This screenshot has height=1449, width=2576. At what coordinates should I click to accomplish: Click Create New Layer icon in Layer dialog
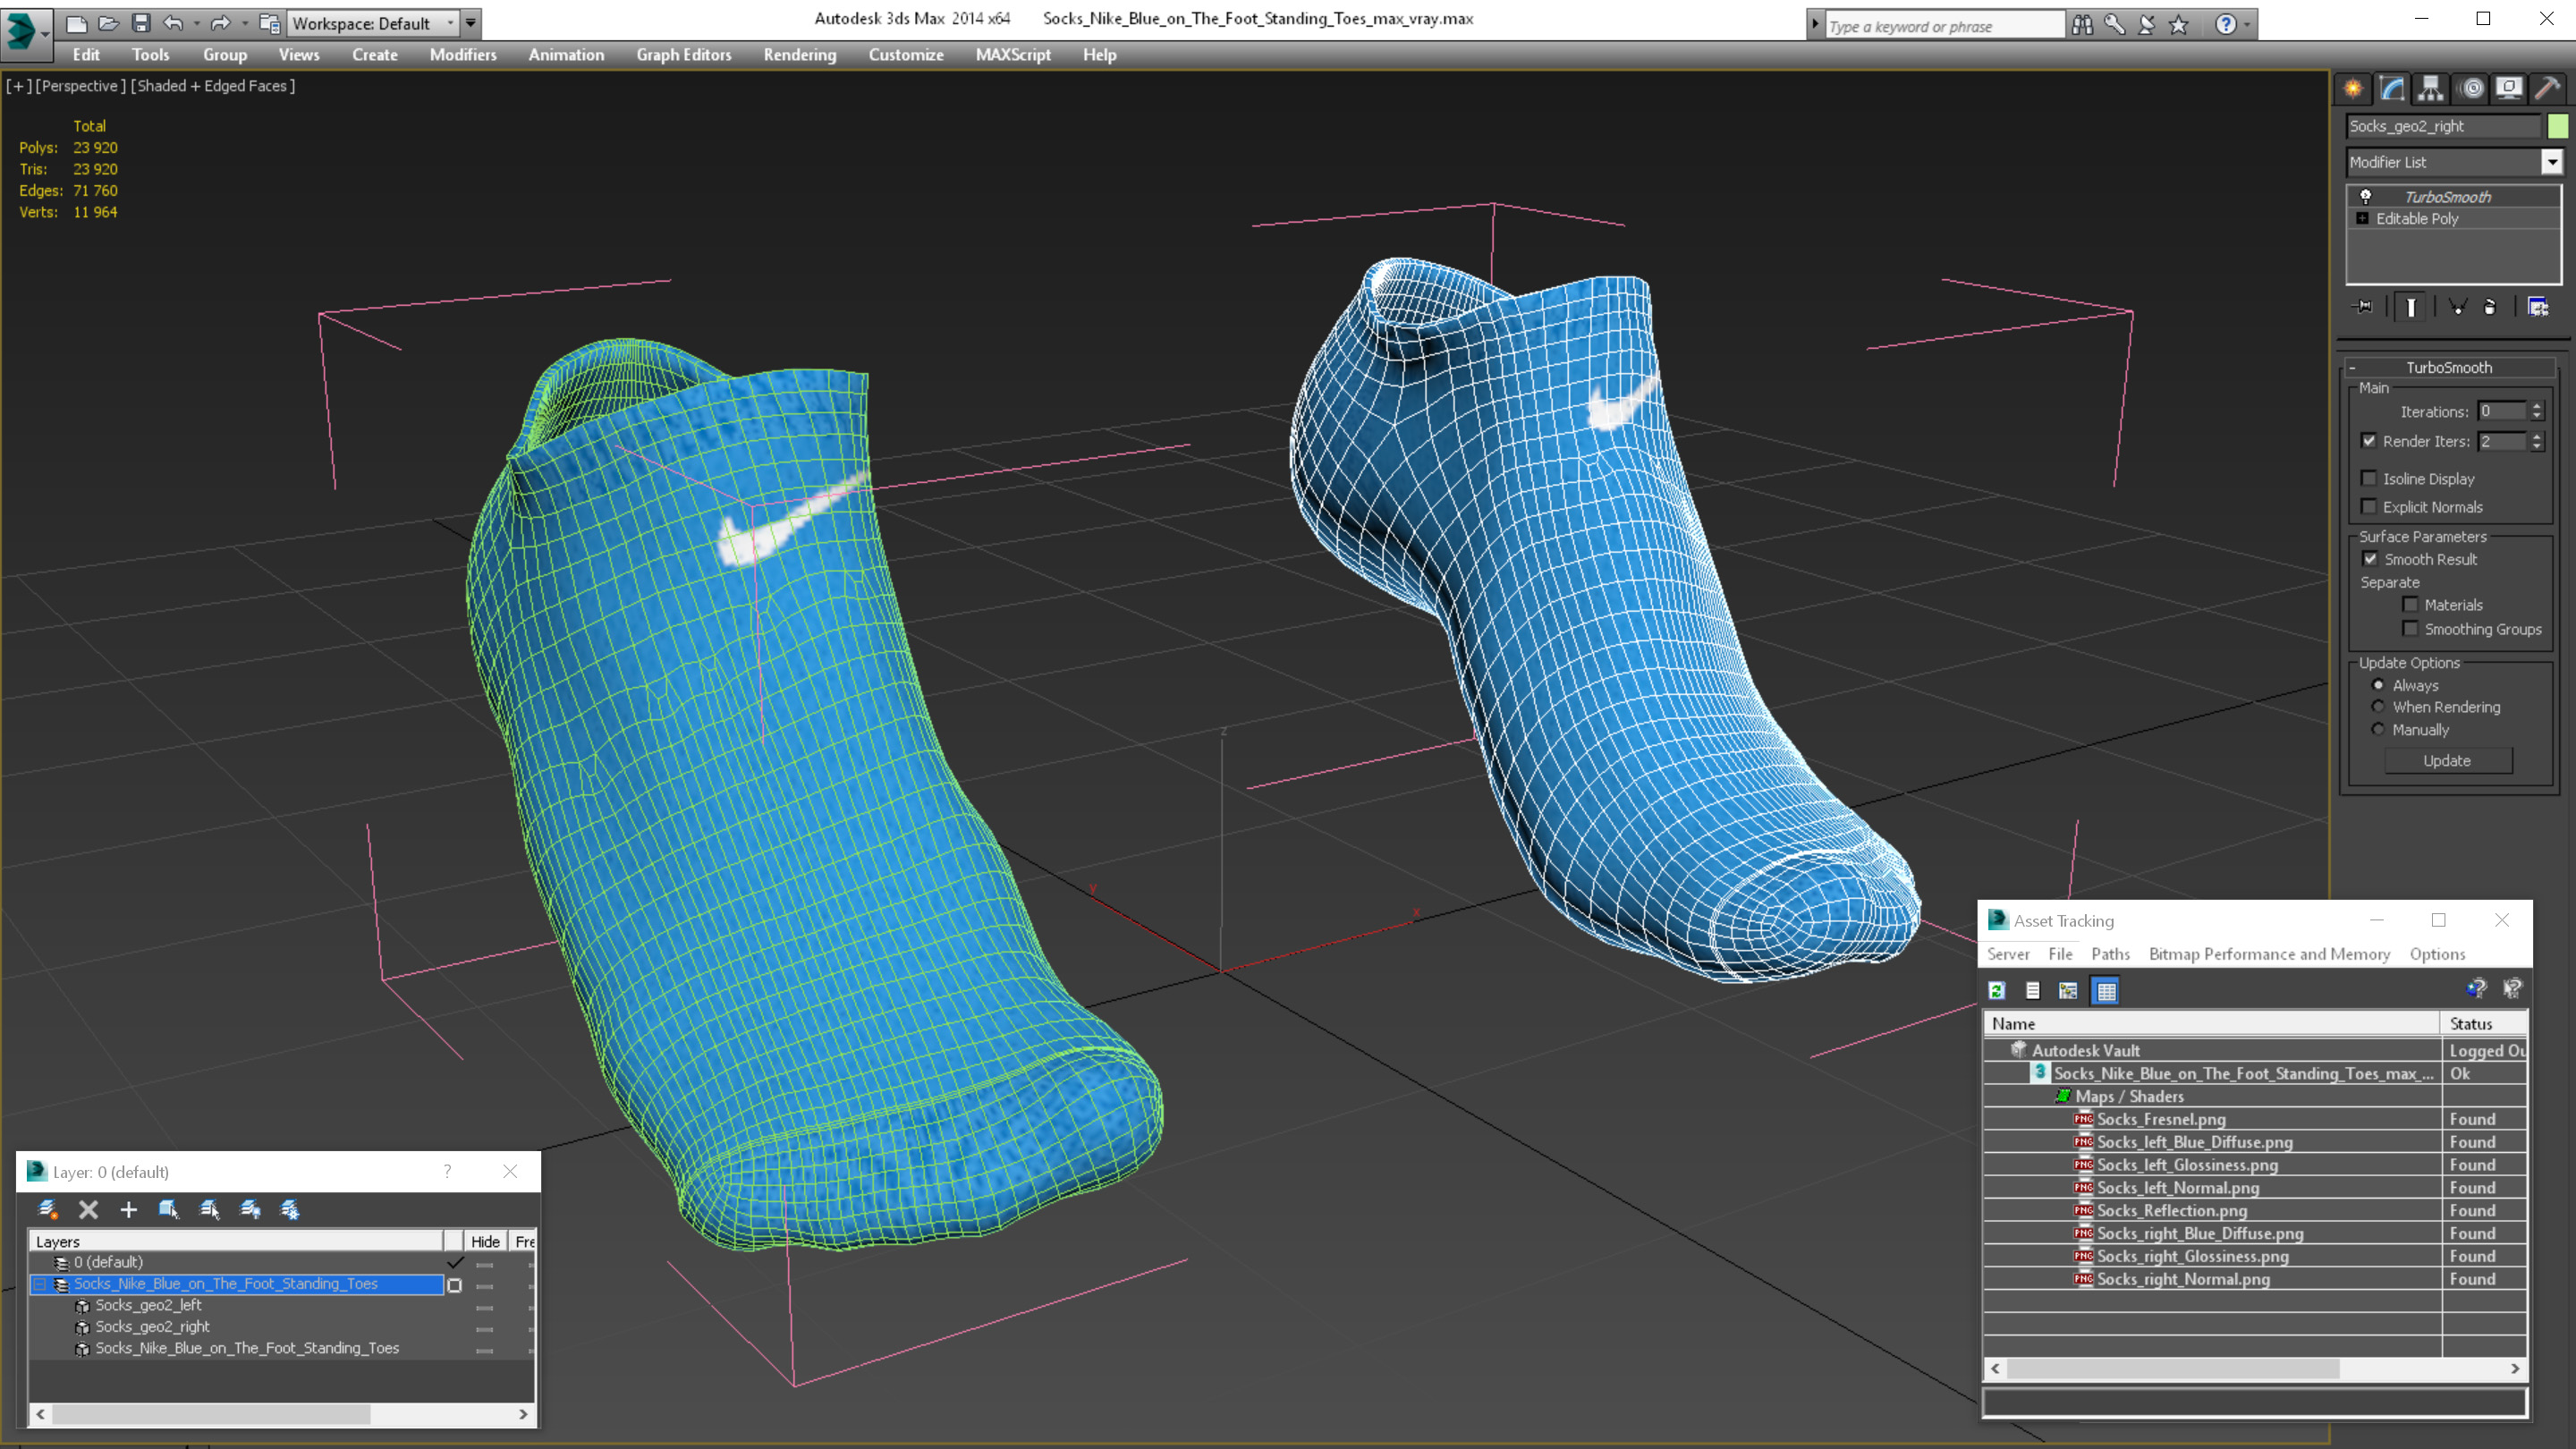[x=47, y=1210]
